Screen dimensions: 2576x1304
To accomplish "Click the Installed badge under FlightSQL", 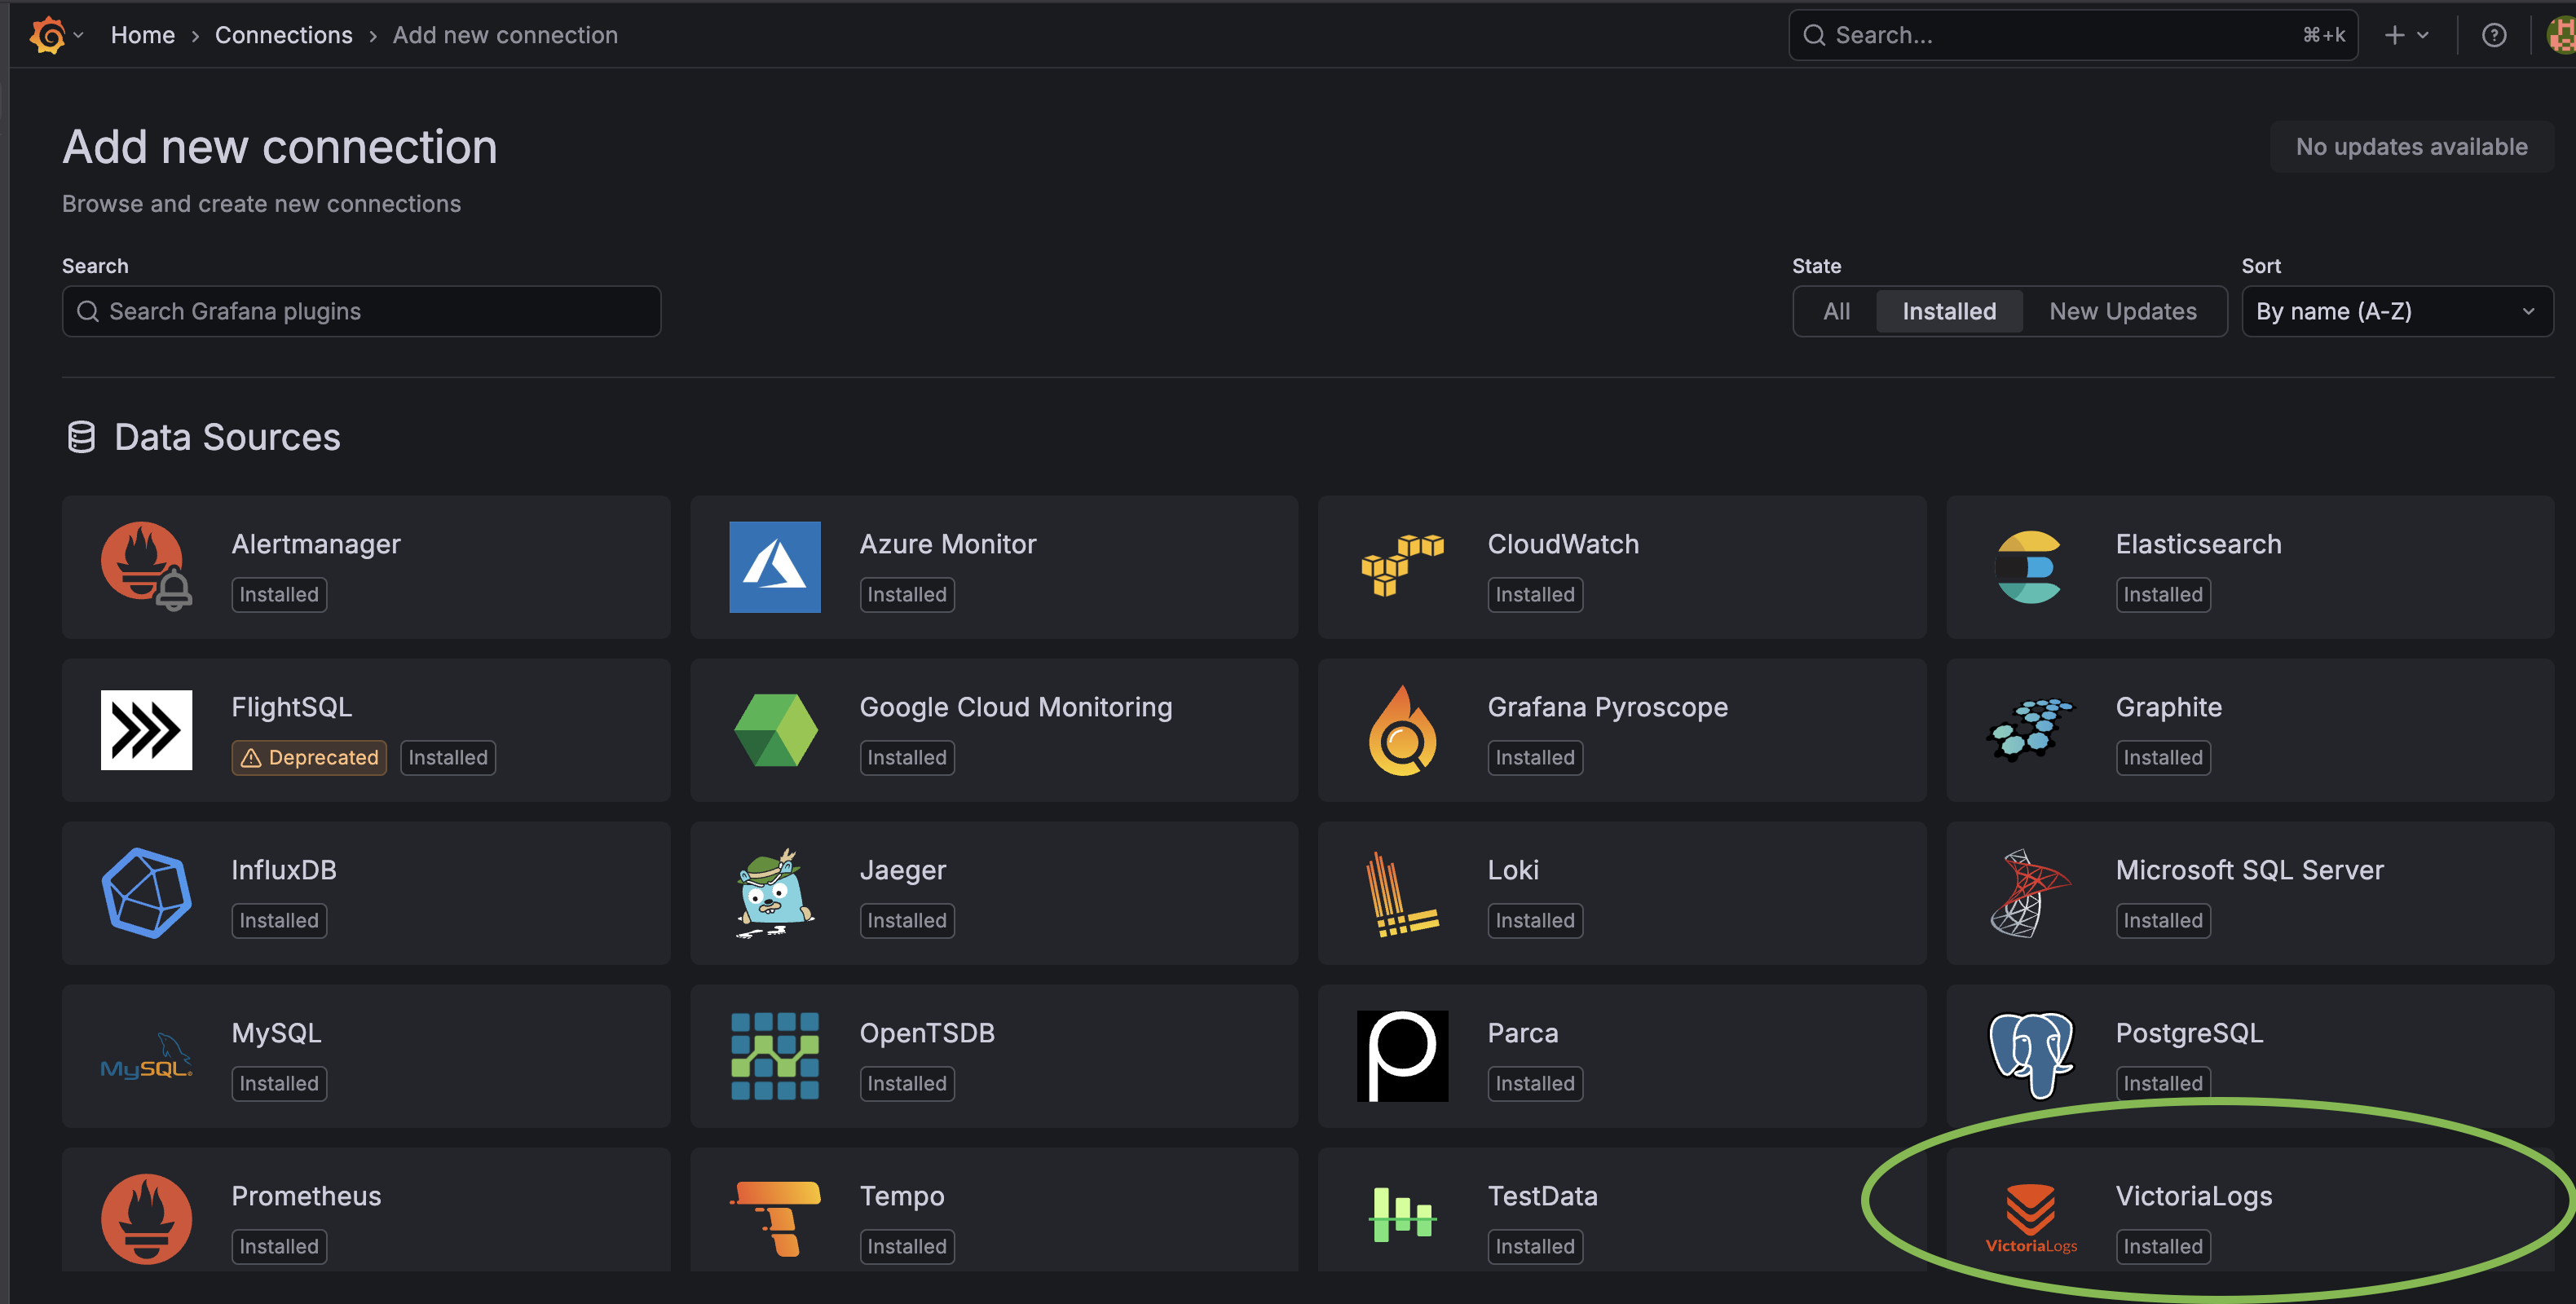I will point(447,757).
